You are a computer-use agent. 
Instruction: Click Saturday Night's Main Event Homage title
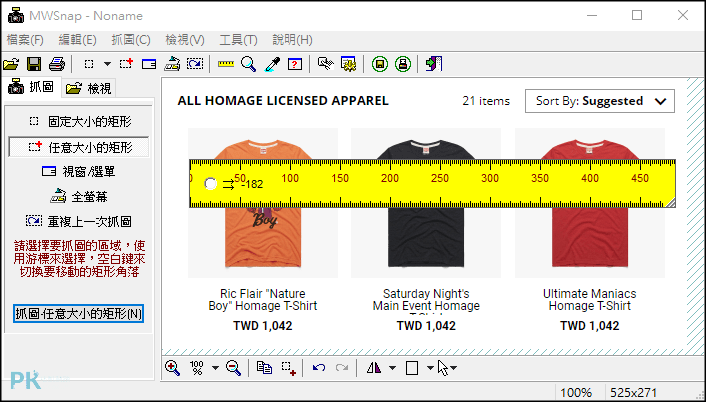coord(426,300)
